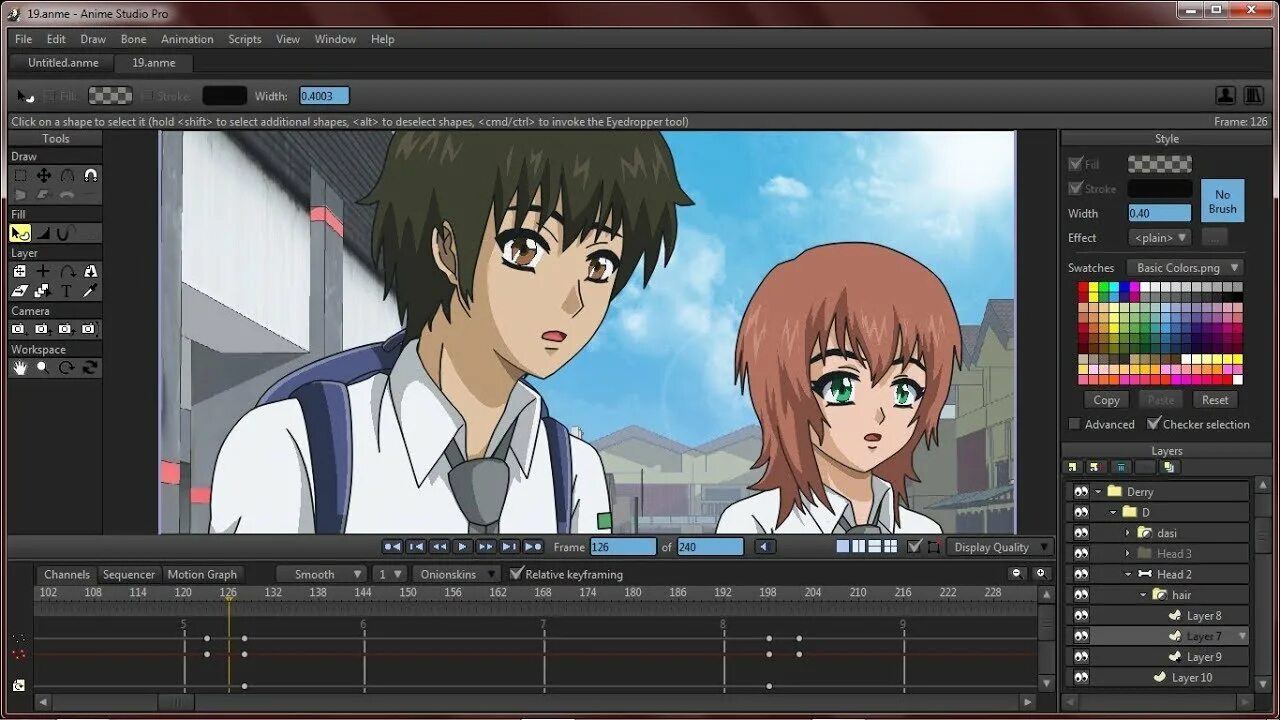Screen dimensions: 1280x720
Task: Open the File menu
Action: click(x=23, y=39)
